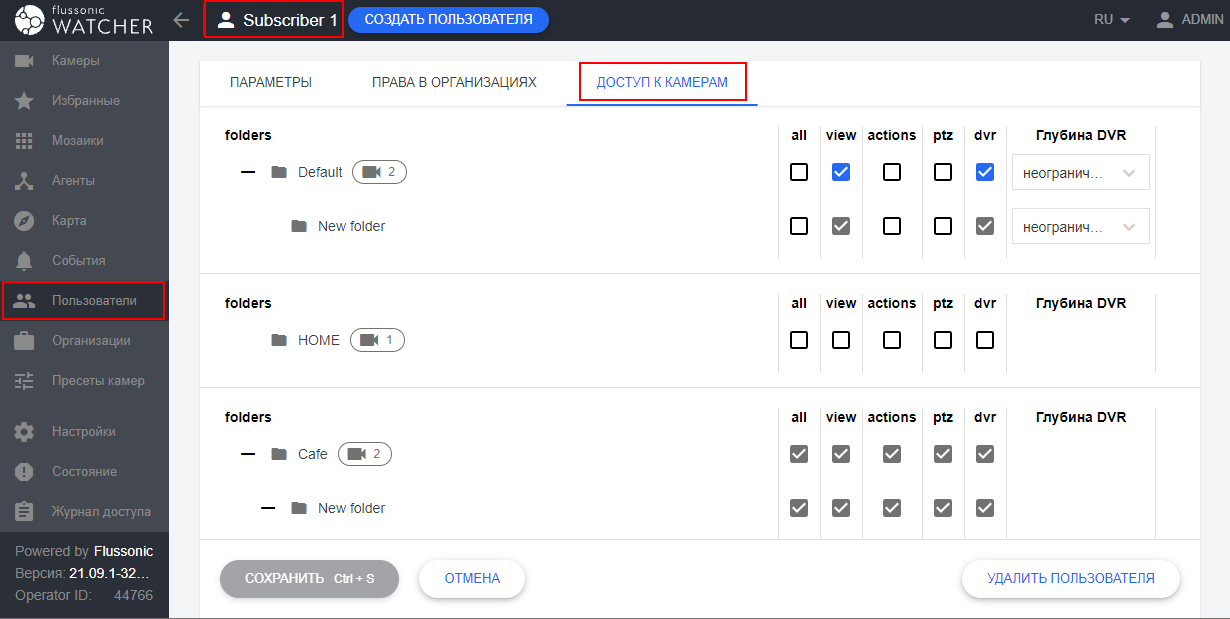Select the HOME folder row

coord(318,340)
